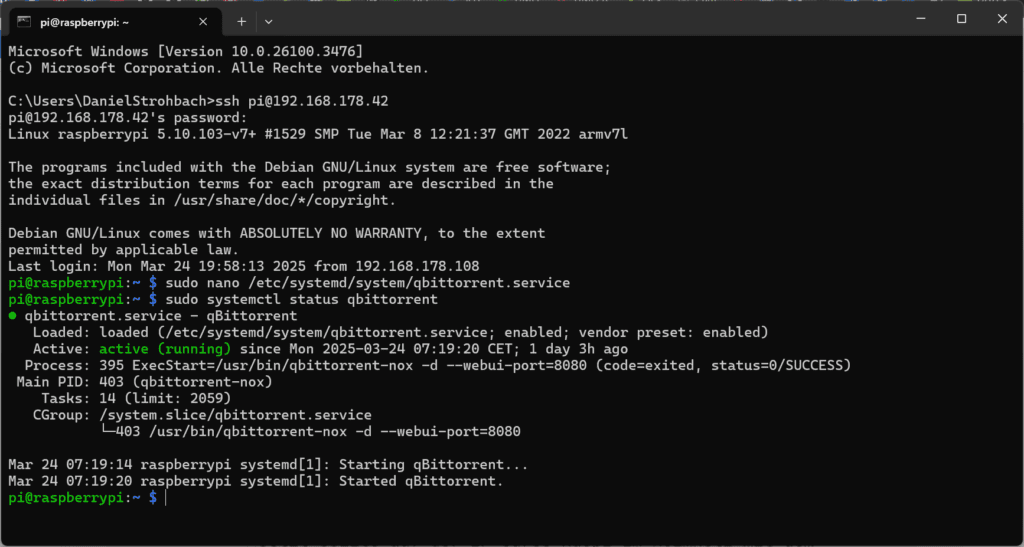Screen dimensions: 1024x547
Task: Click the 'sudo systemctl status qbittorrent' command
Action: pos(302,300)
